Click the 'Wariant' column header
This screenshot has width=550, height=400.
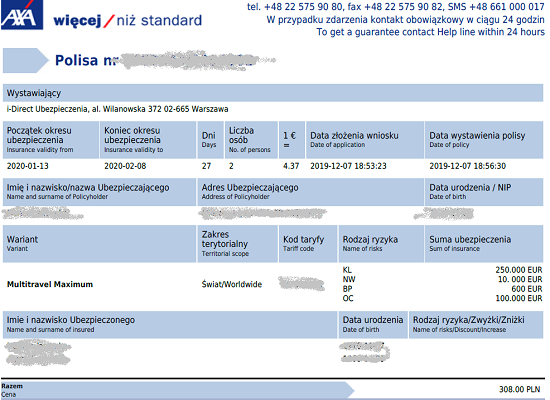[99, 244]
